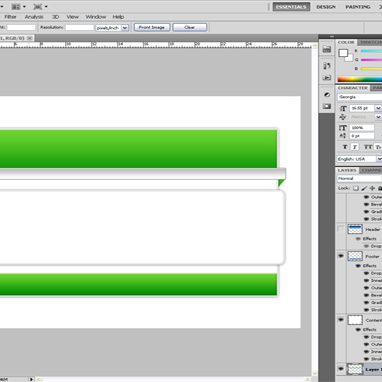This screenshot has height=382, width=382.
Task: Switch to the Design workspace
Action: click(x=326, y=7)
